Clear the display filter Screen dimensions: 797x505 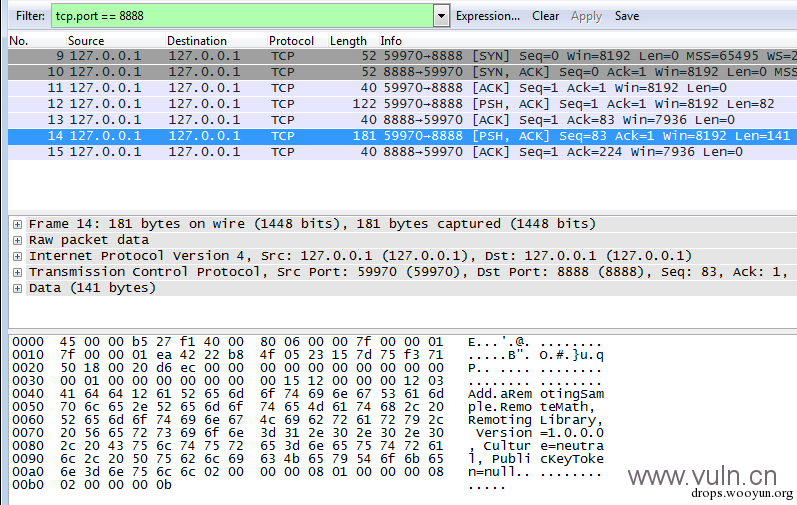pyautogui.click(x=545, y=16)
